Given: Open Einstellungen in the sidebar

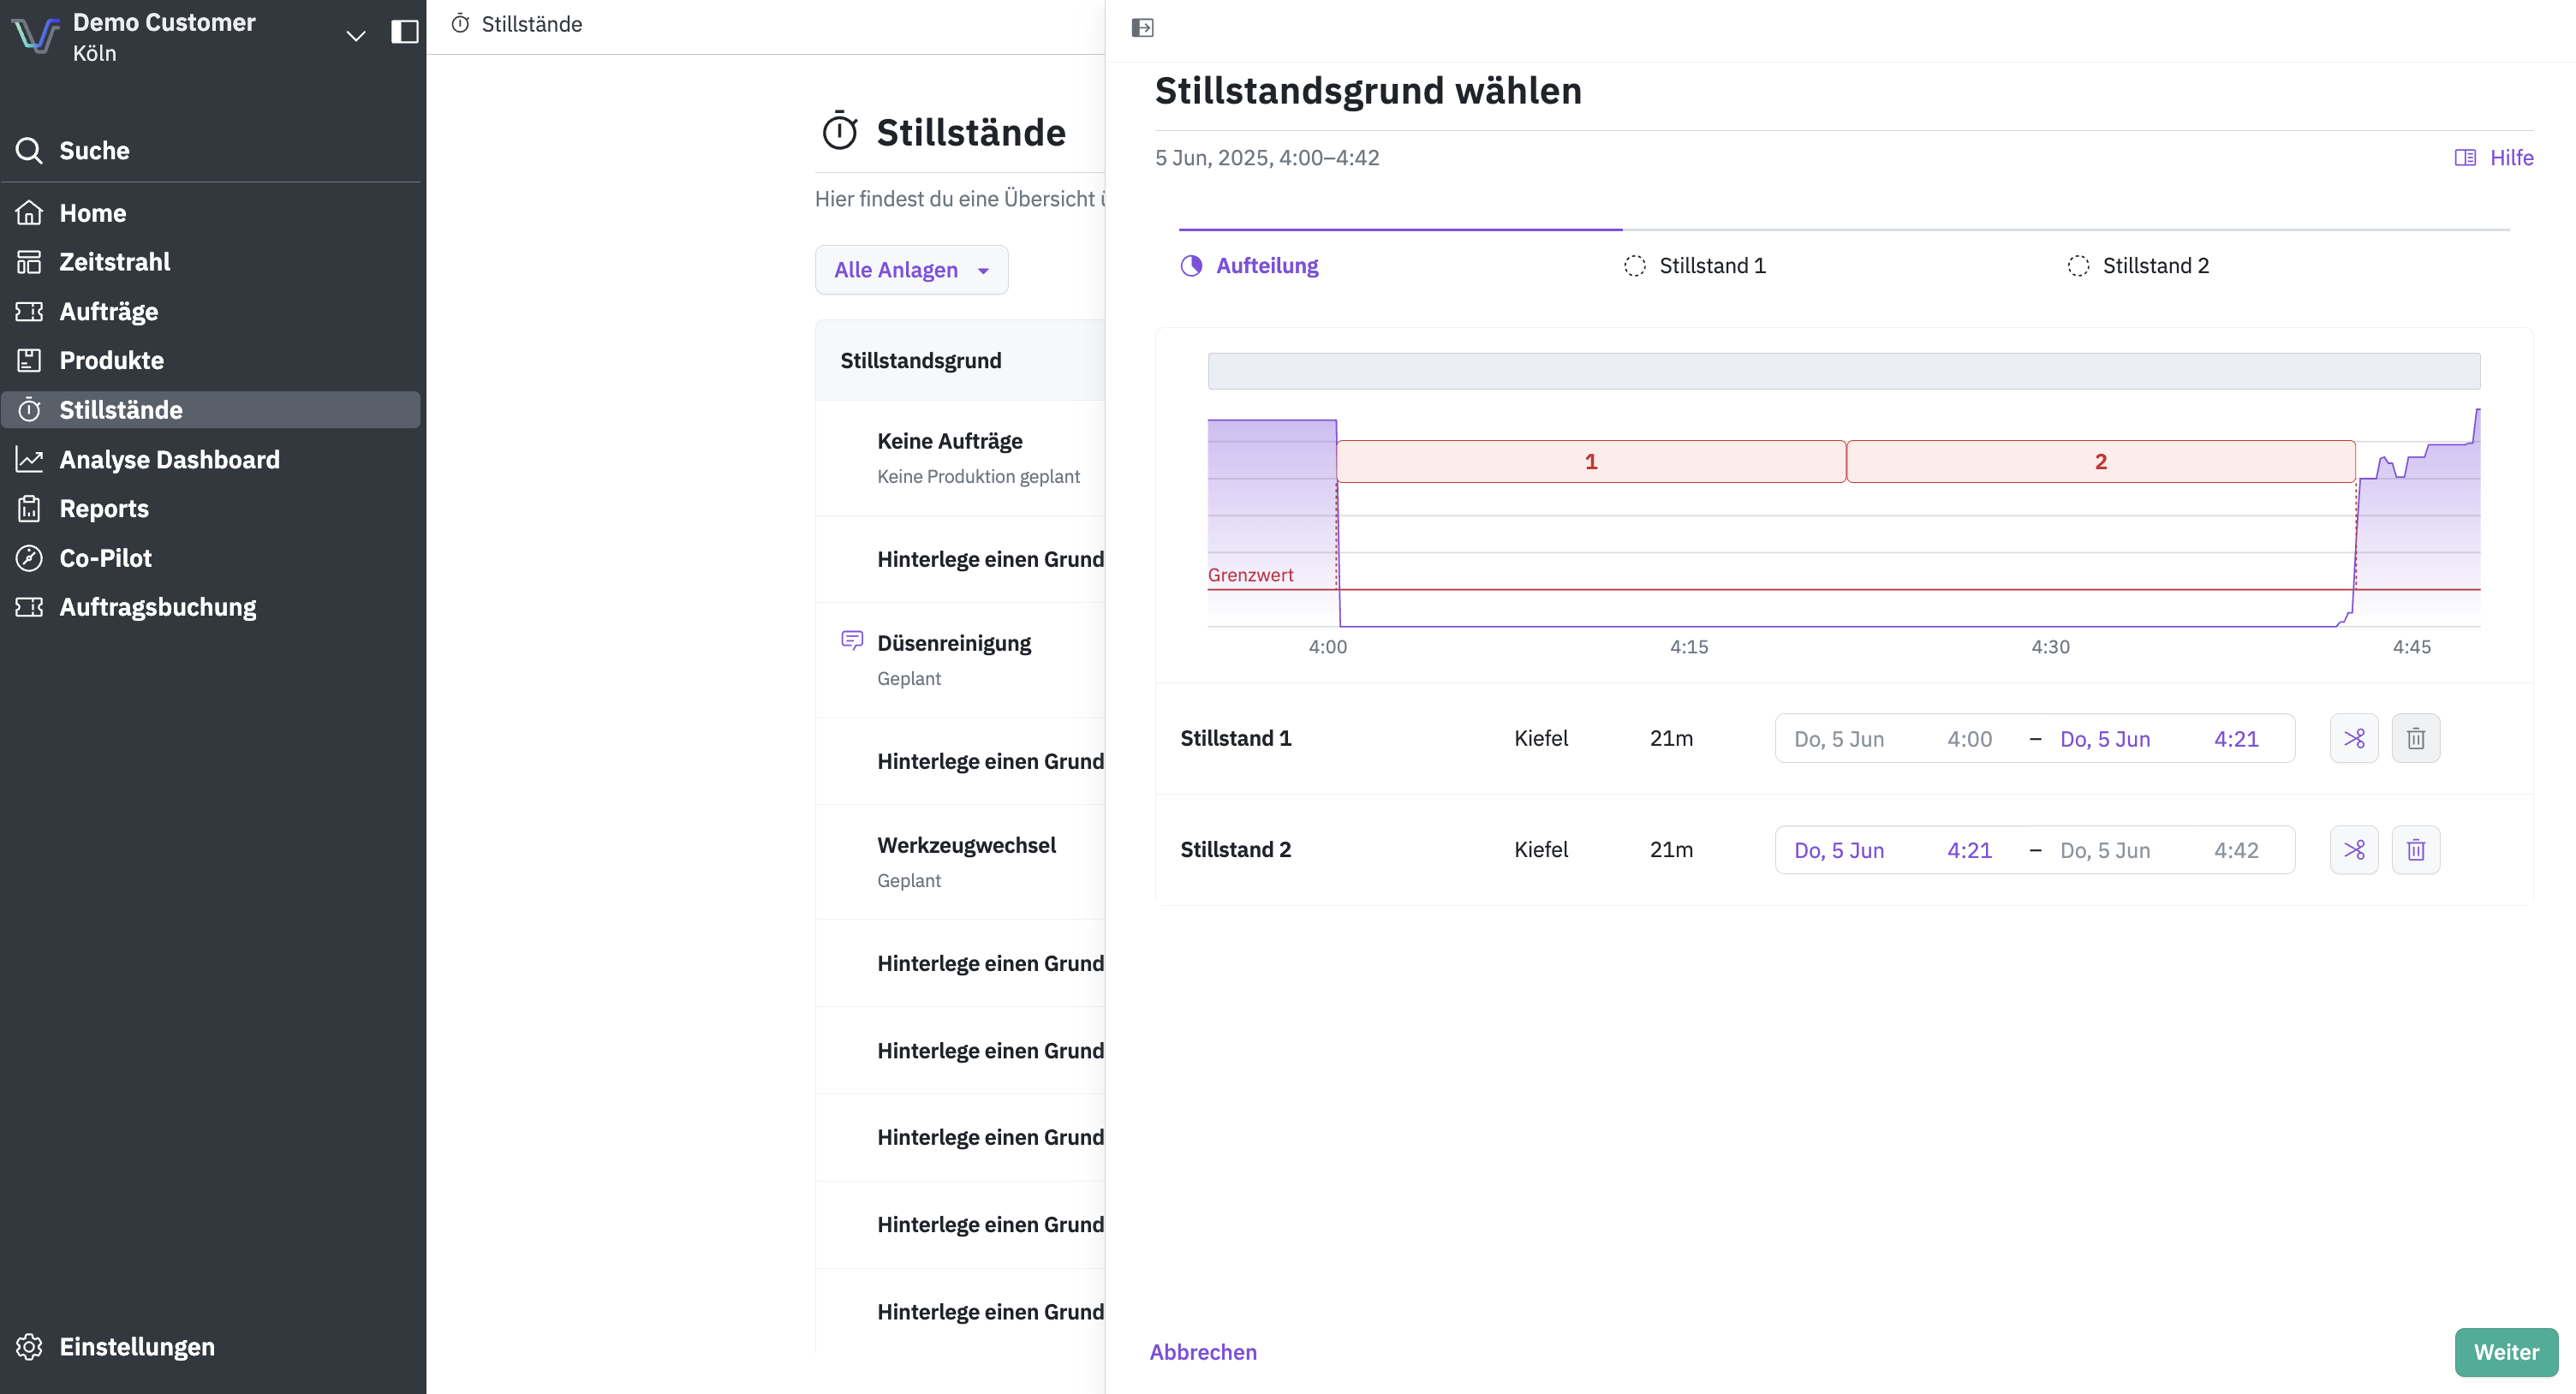Looking at the screenshot, I should point(136,1346).
